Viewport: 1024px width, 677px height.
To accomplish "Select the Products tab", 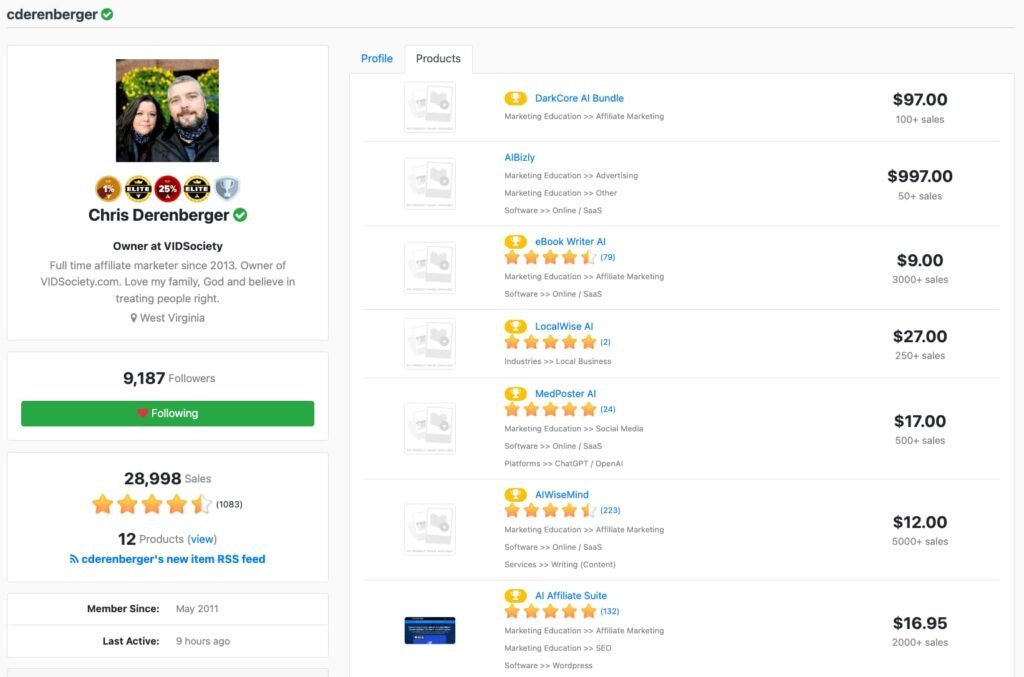I will pos(438,59).
